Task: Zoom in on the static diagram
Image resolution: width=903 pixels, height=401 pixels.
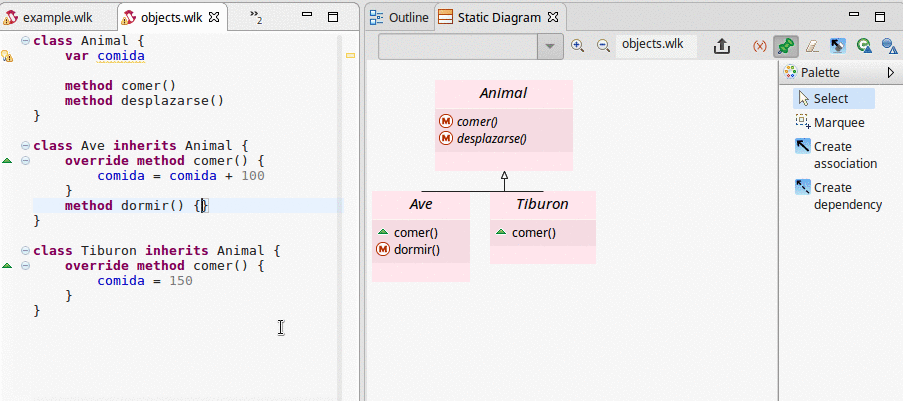Action: pyautogui.click(x=577, y=46)
